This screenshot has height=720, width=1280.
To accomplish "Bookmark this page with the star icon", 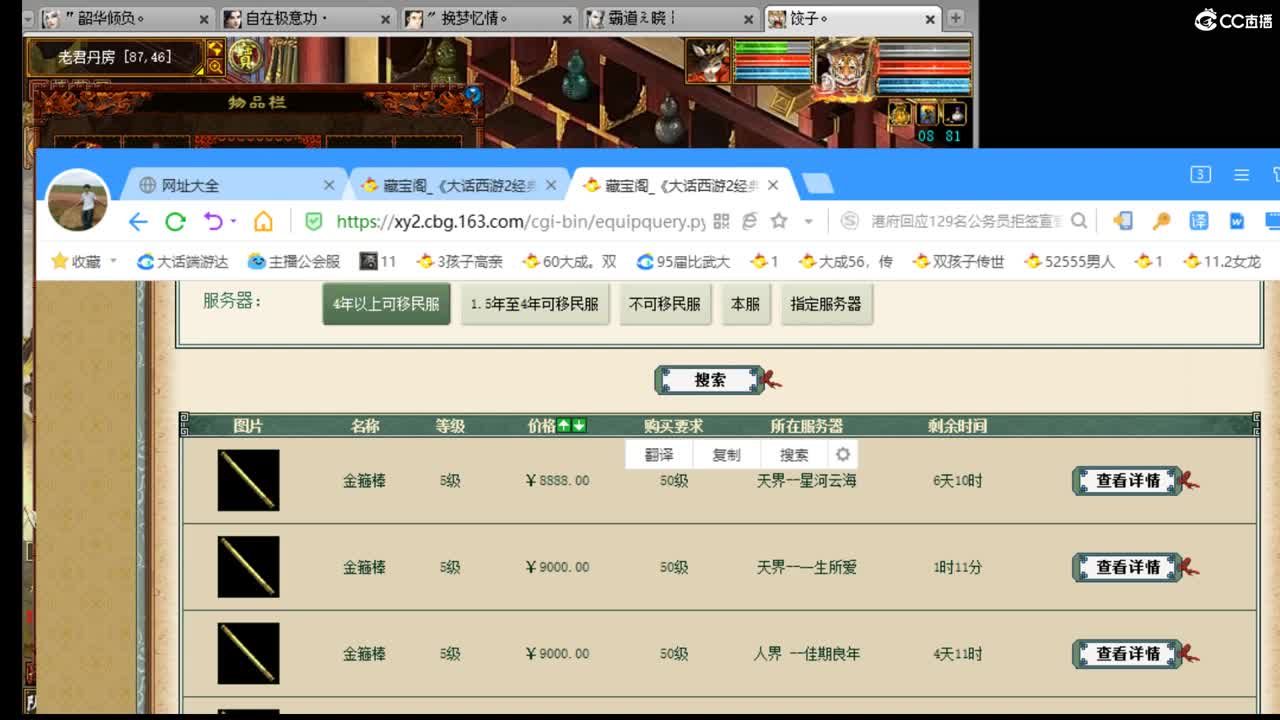I will [779, 221].
